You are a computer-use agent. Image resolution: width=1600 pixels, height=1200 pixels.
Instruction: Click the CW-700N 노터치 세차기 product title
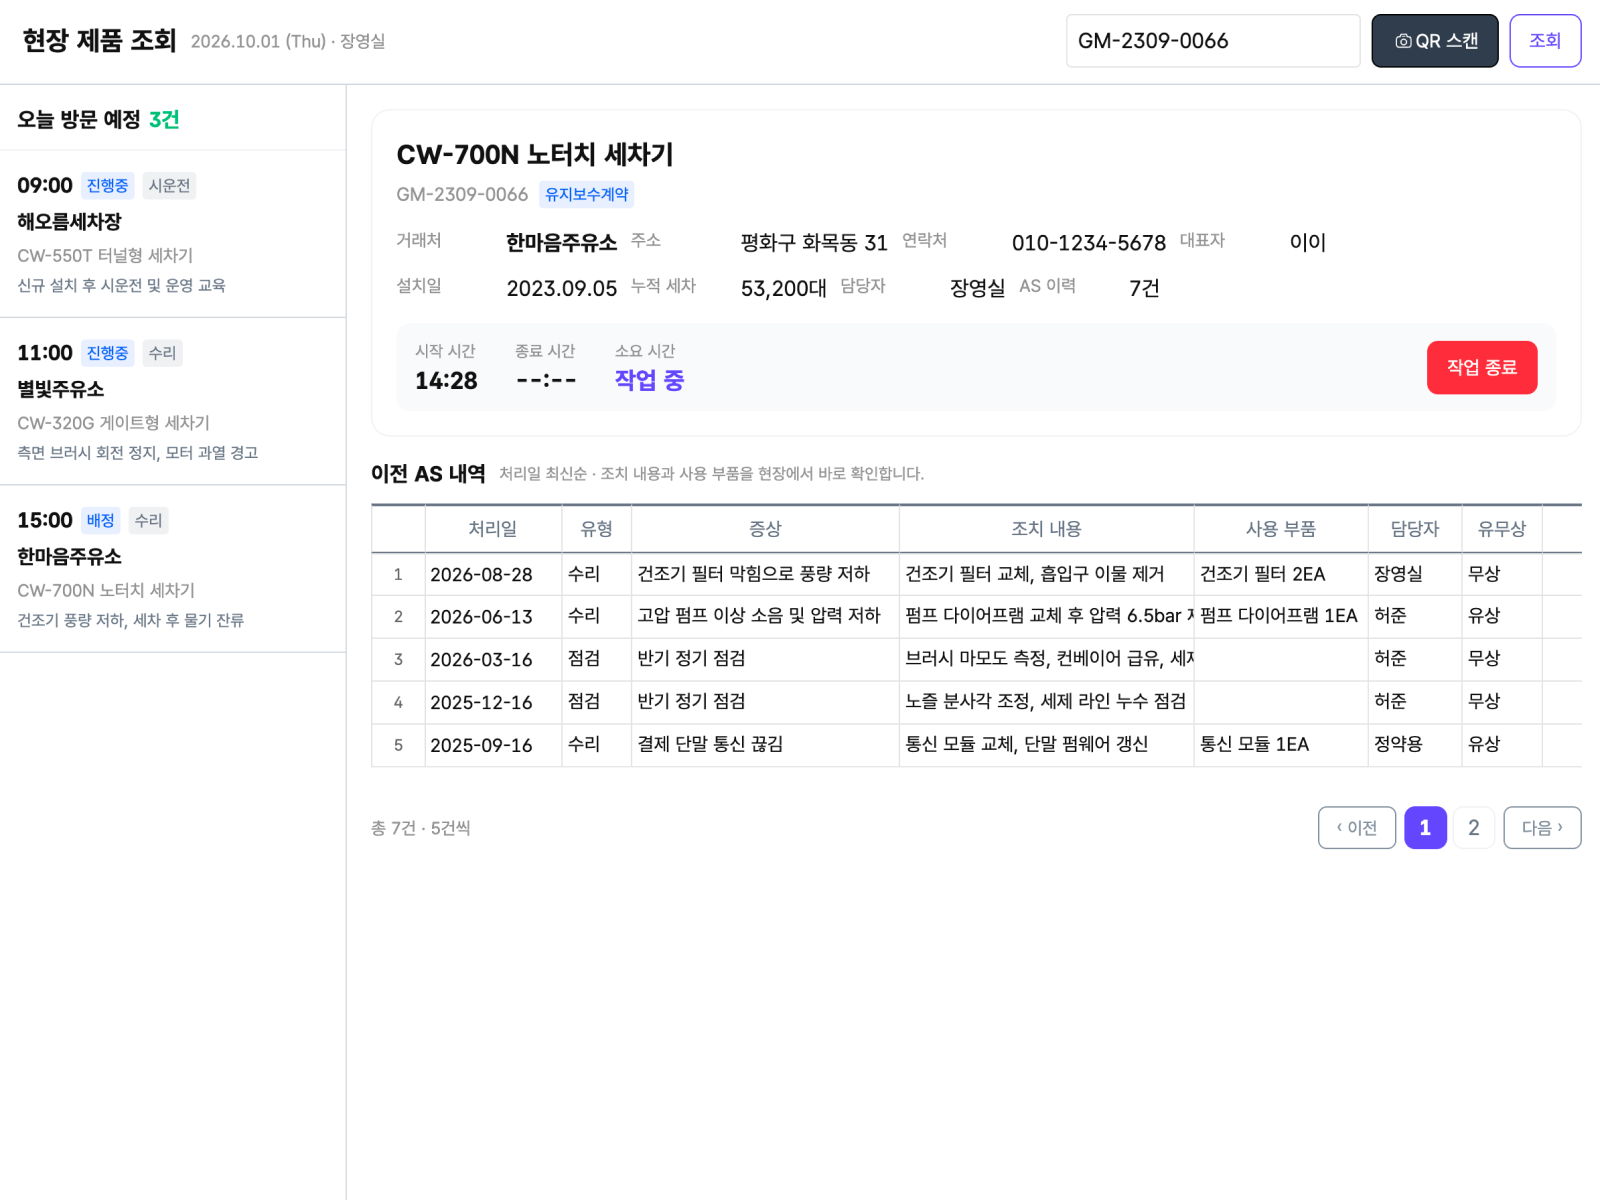pos(535,155)
